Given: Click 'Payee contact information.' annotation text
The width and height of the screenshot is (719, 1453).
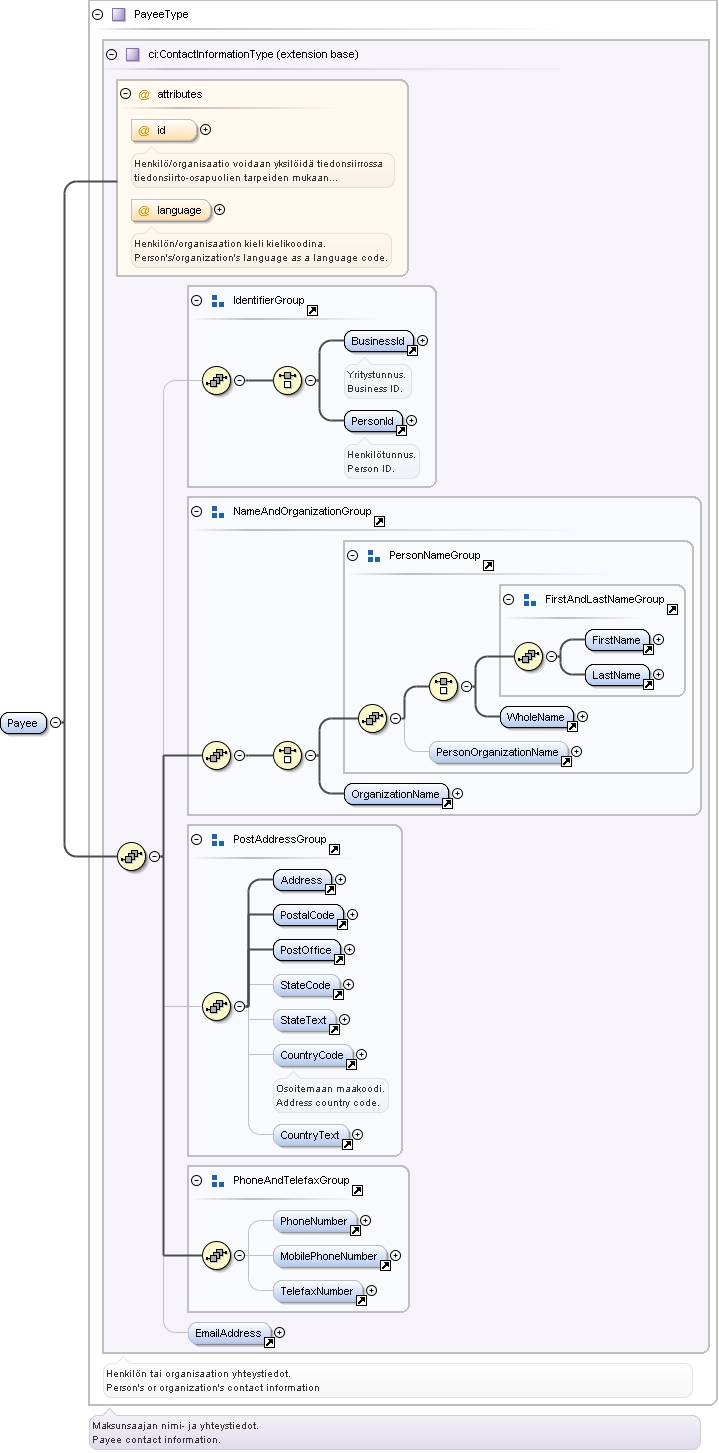Looking at the screenshot, I should coord(156,1440).
